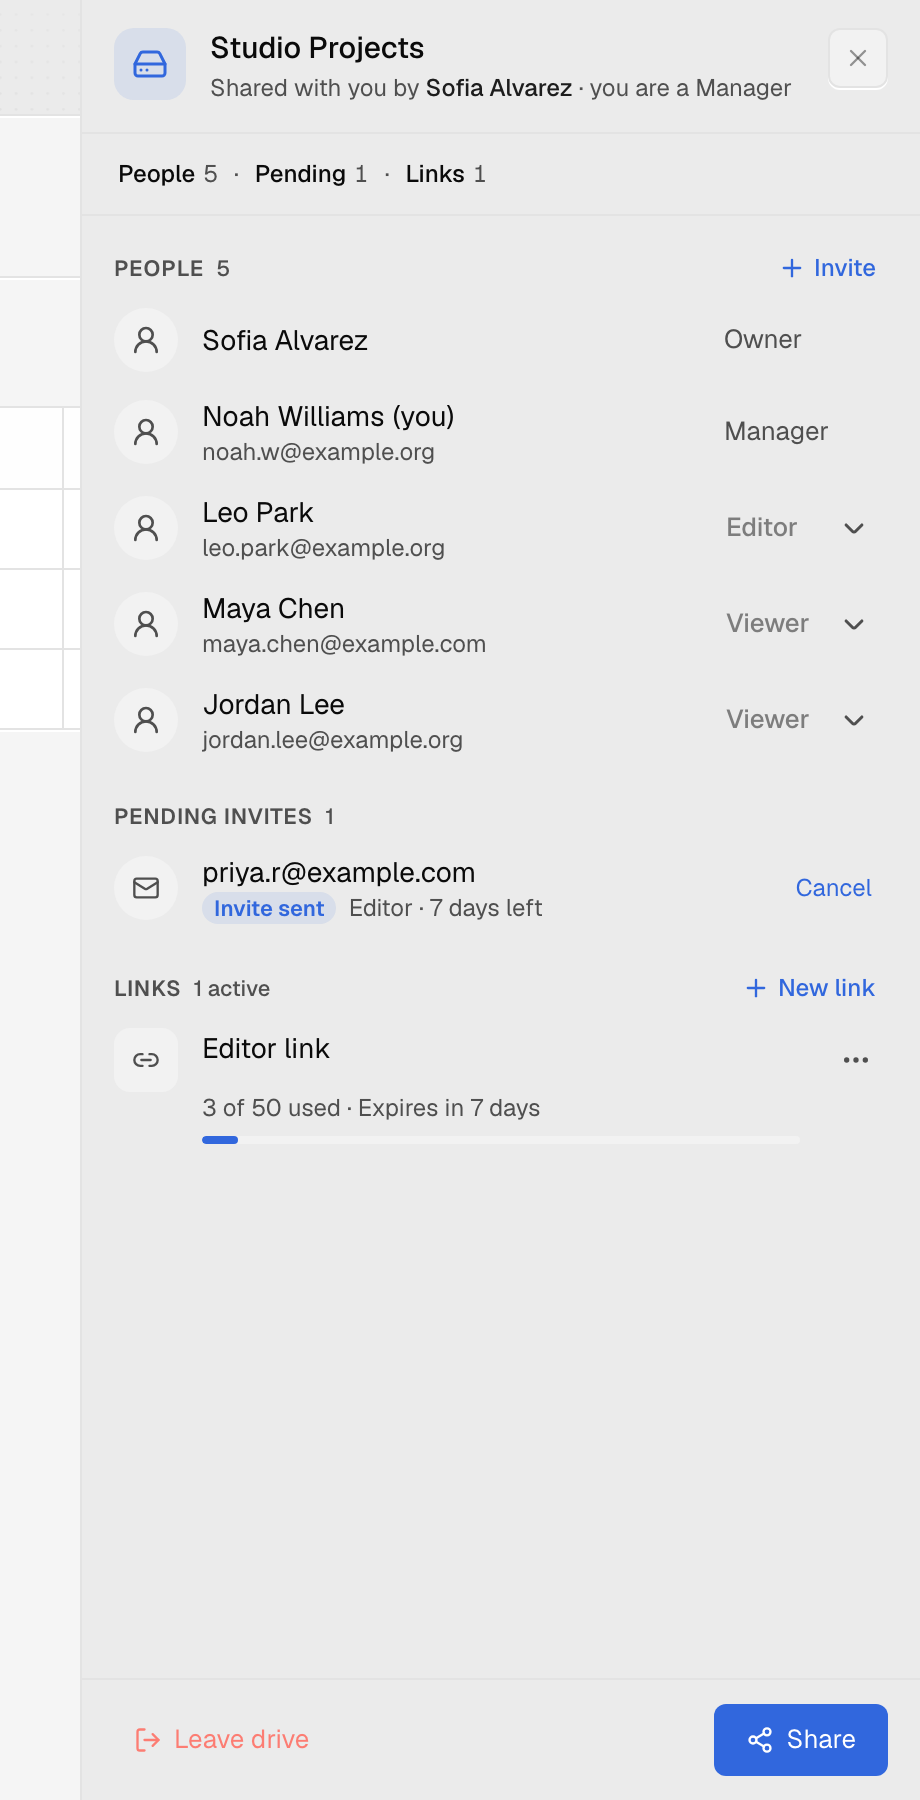Click the chain link icon
Screen dimensions: 920x1800
click(146, 1060)
